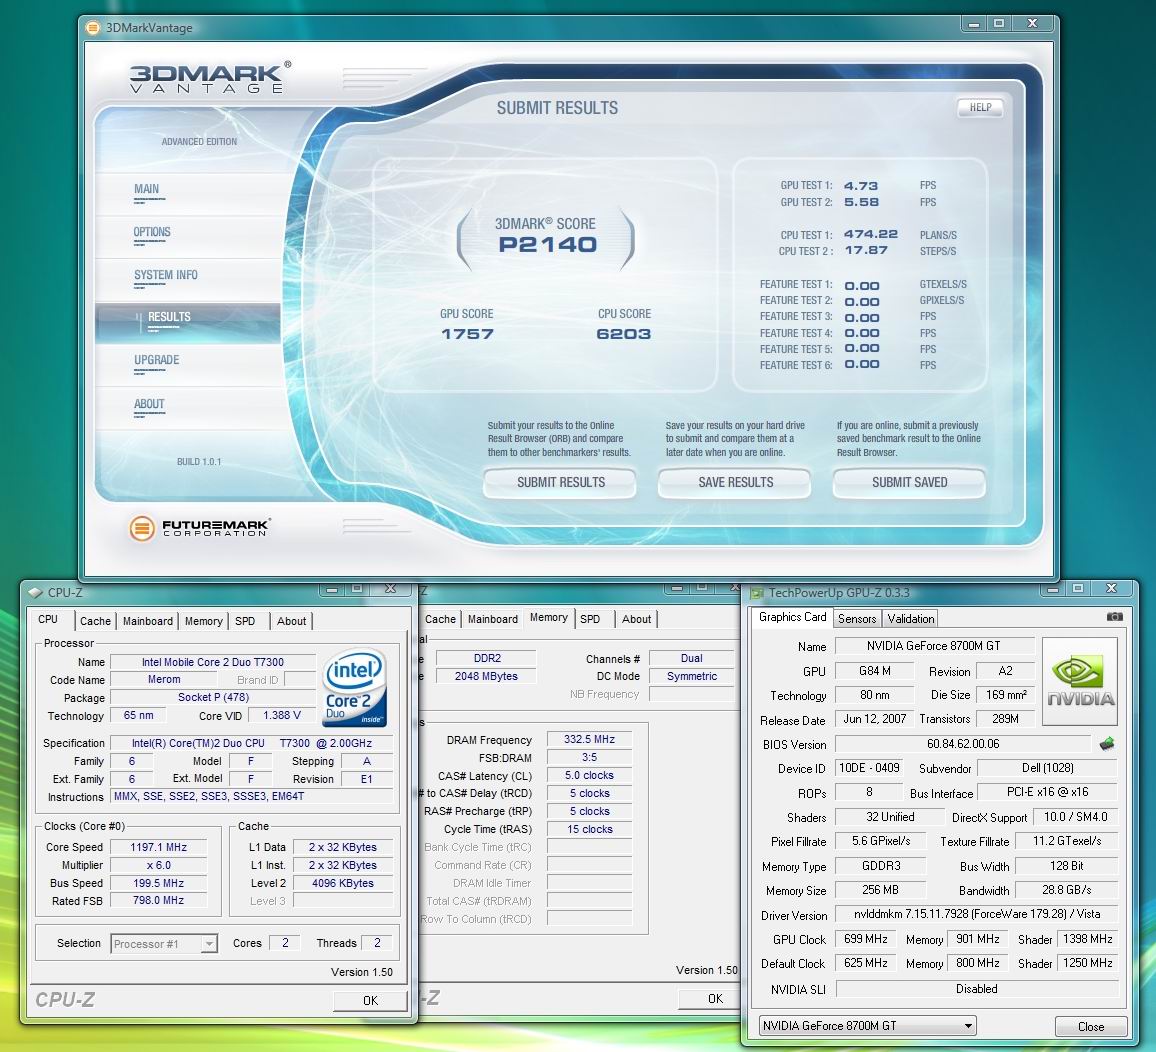Switch to the Validation tab in GPU-Z
The height and width of the screenshot is (1052, 1156).
point(910,619)
